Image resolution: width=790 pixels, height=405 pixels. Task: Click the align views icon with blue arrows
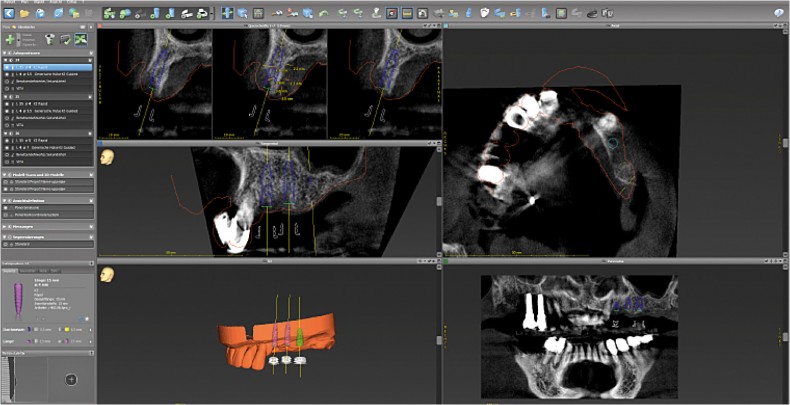[x=227, y=13]
